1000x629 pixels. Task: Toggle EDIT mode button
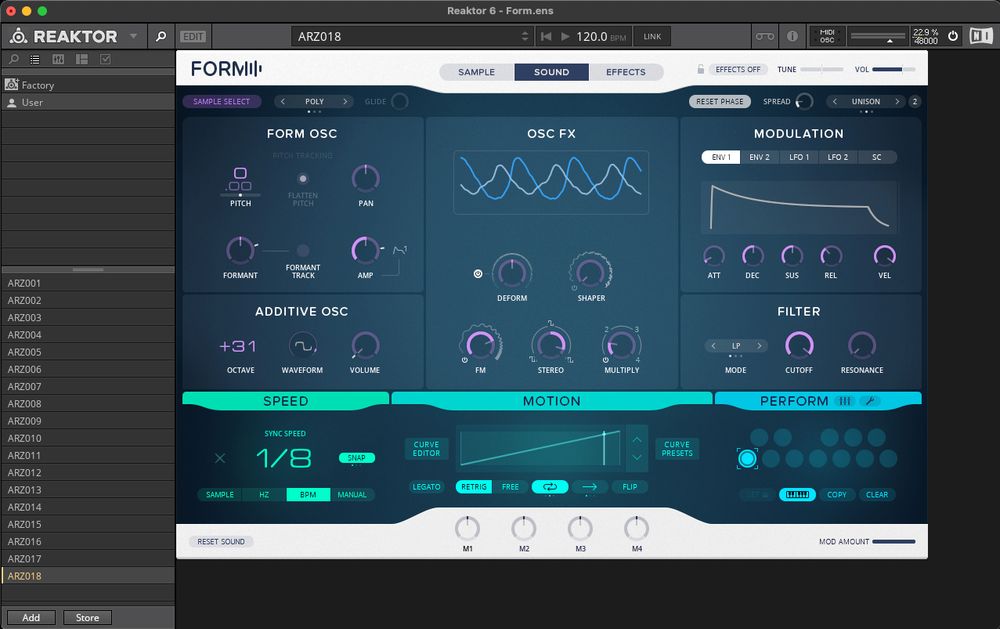tap(193, 36)
